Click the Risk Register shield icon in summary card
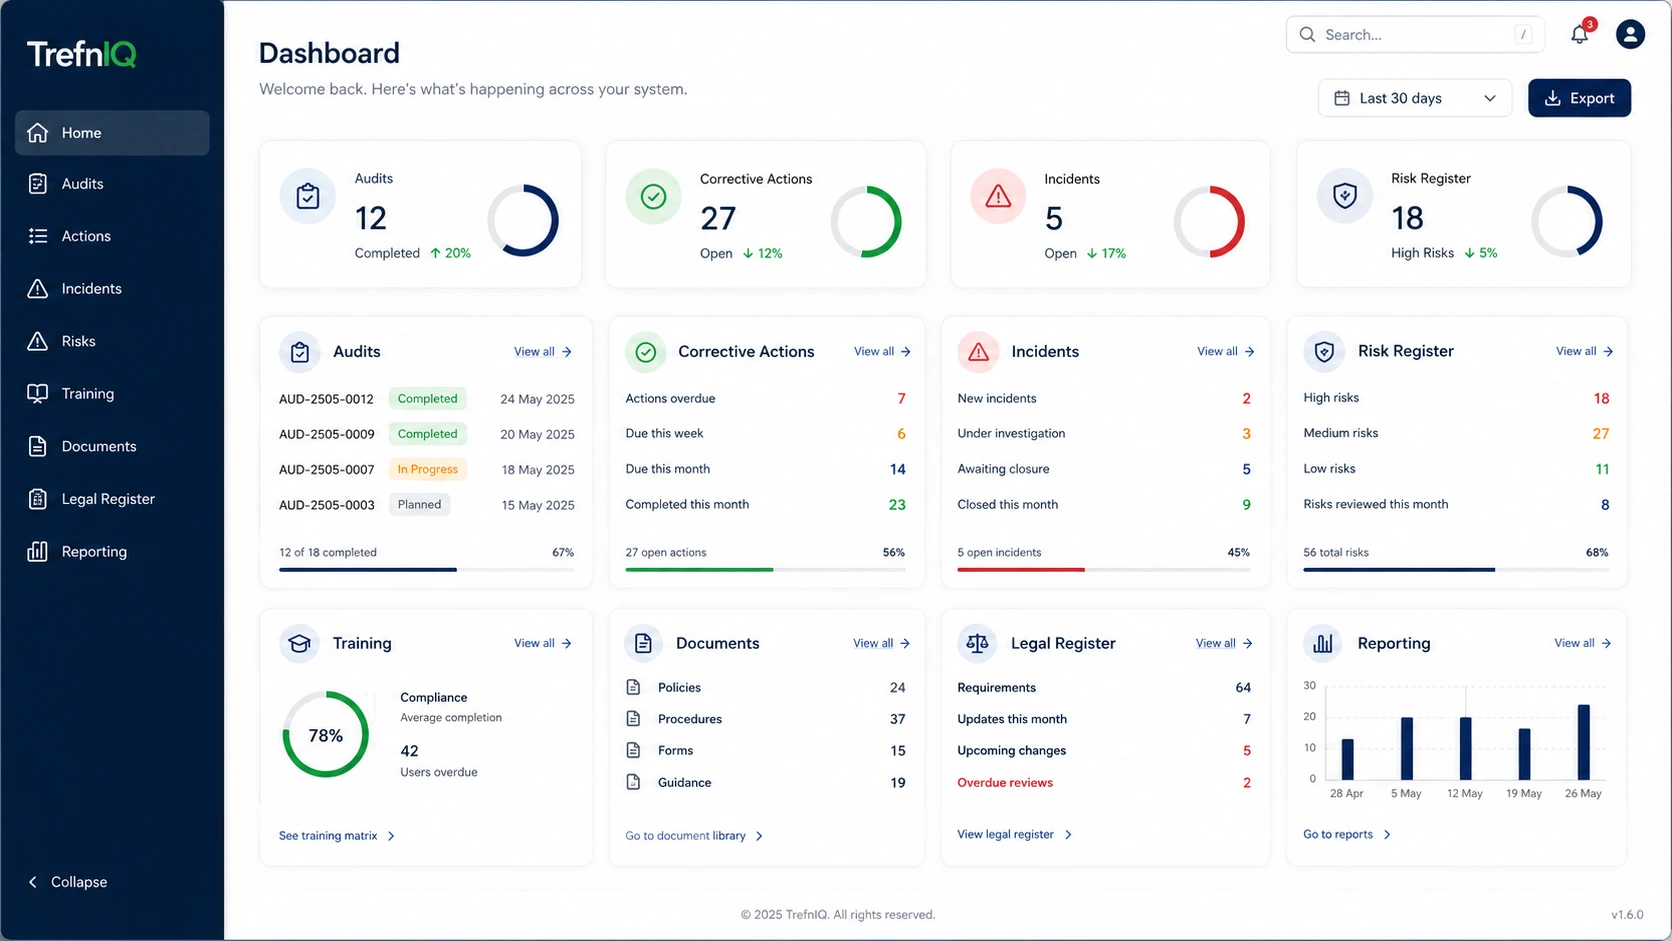This screenshot has height=941, width=1672. [1345, 195]
